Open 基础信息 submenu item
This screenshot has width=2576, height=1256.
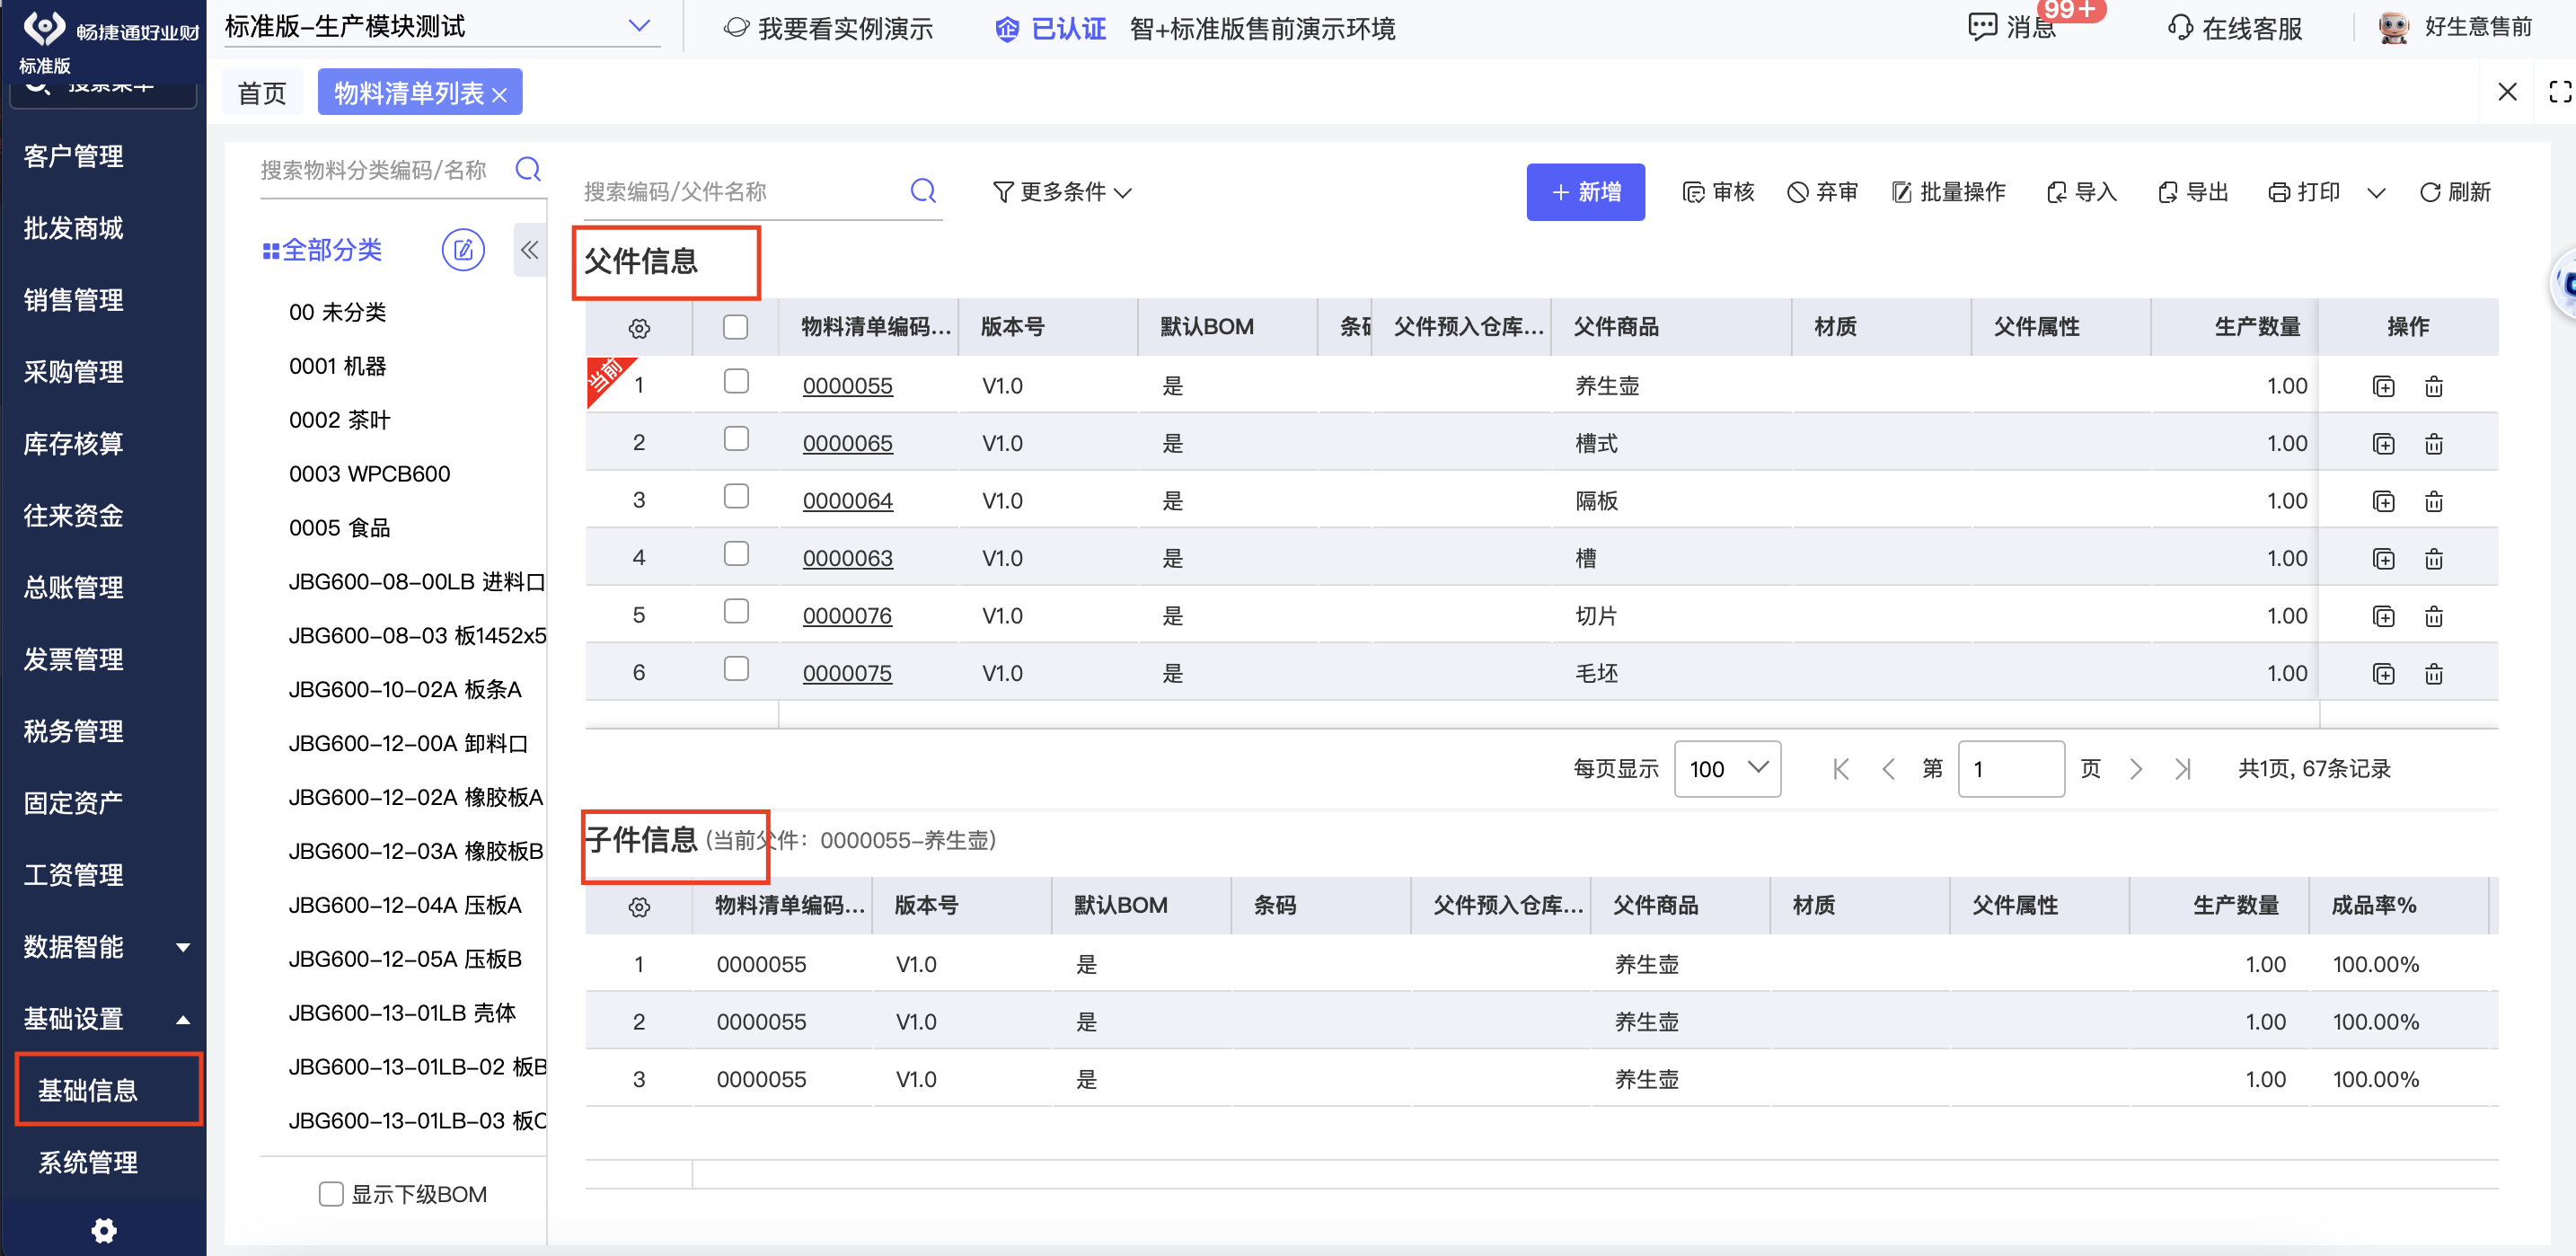click(88, 1090)
